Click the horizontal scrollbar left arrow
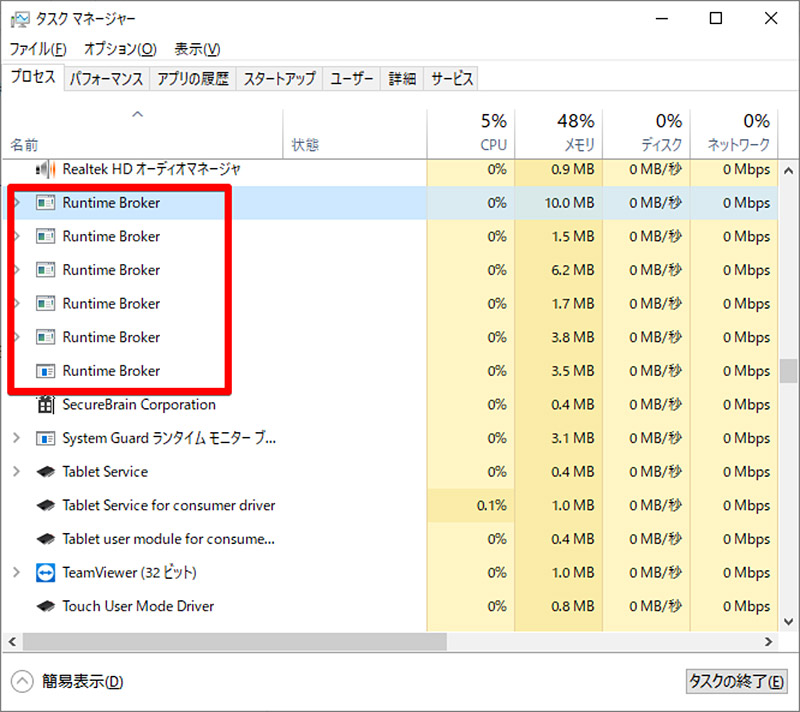This screenshot has width=800, height=712. point(12,642)
